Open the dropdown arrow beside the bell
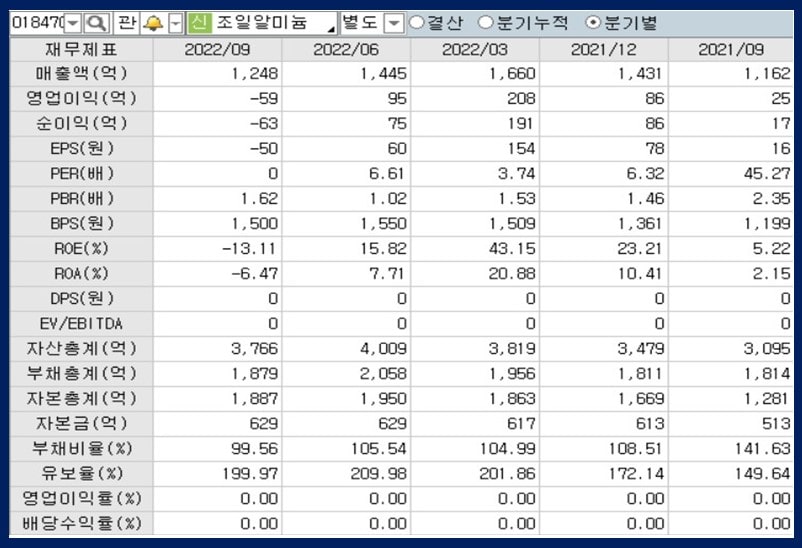 point(176,23)
